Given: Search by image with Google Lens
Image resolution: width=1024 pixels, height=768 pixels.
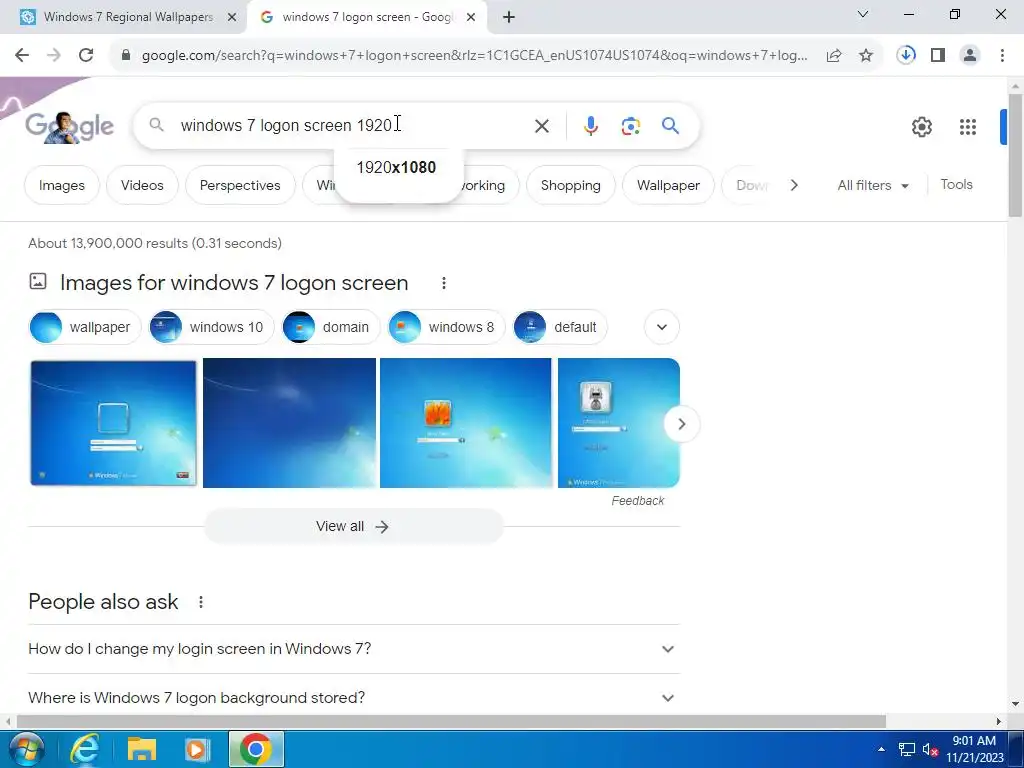Looking at the screenshot, I should [630, 126].
